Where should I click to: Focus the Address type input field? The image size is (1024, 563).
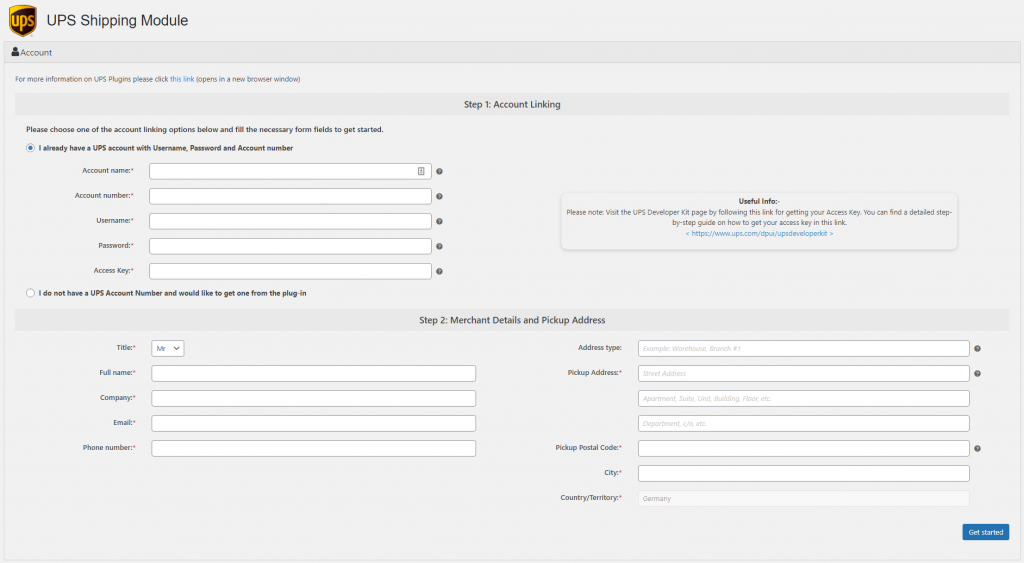click(803, 349)
